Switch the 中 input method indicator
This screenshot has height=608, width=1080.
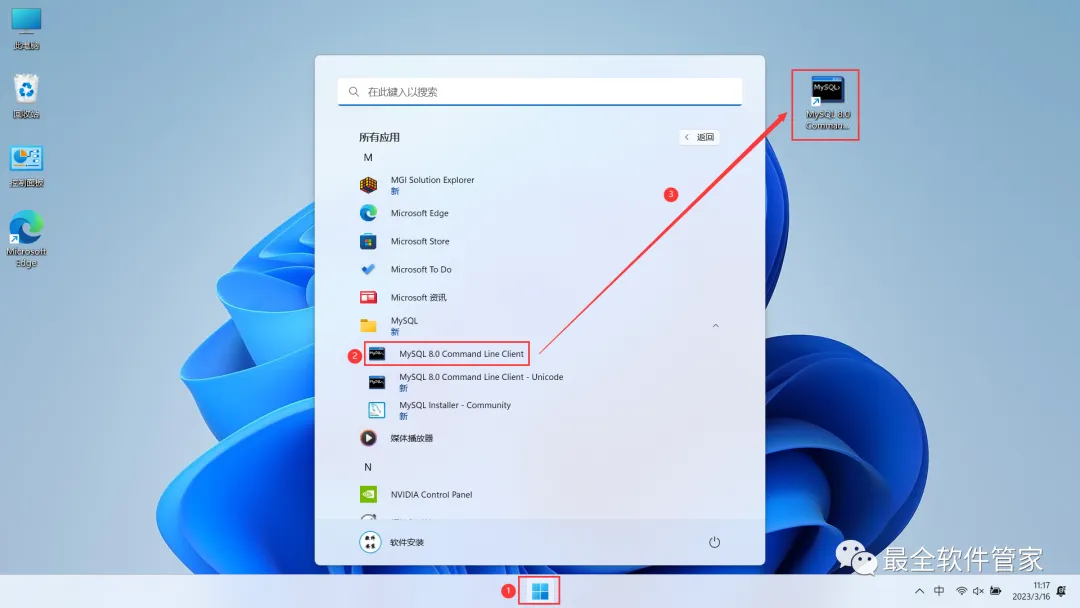click(939, 591)
